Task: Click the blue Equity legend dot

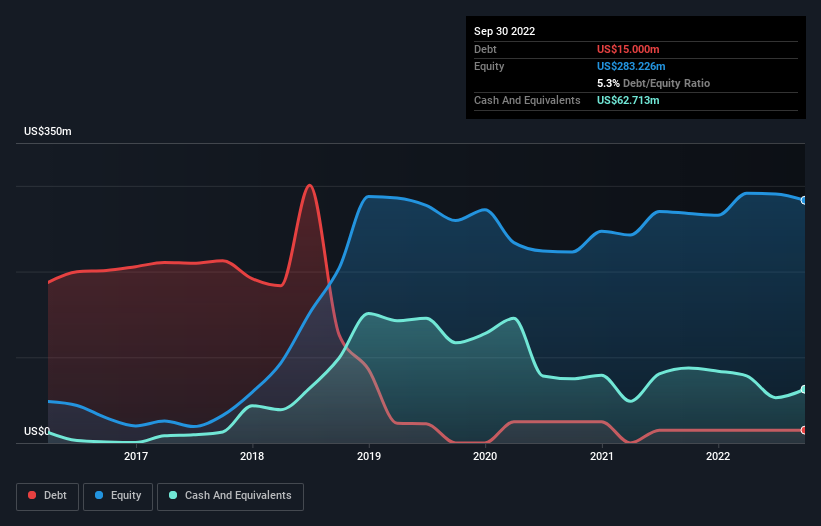Action: point(99,495)
